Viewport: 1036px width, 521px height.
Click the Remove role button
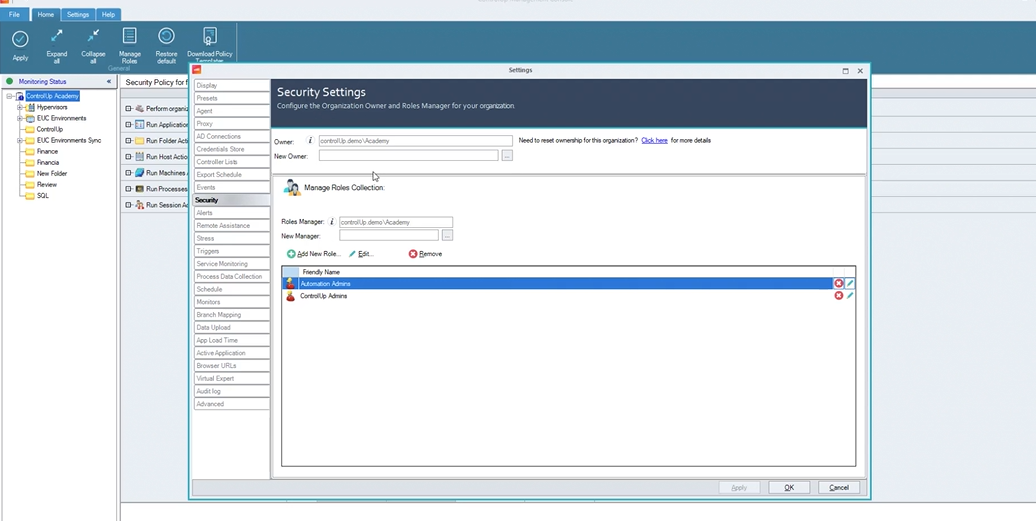pos(425,254)
